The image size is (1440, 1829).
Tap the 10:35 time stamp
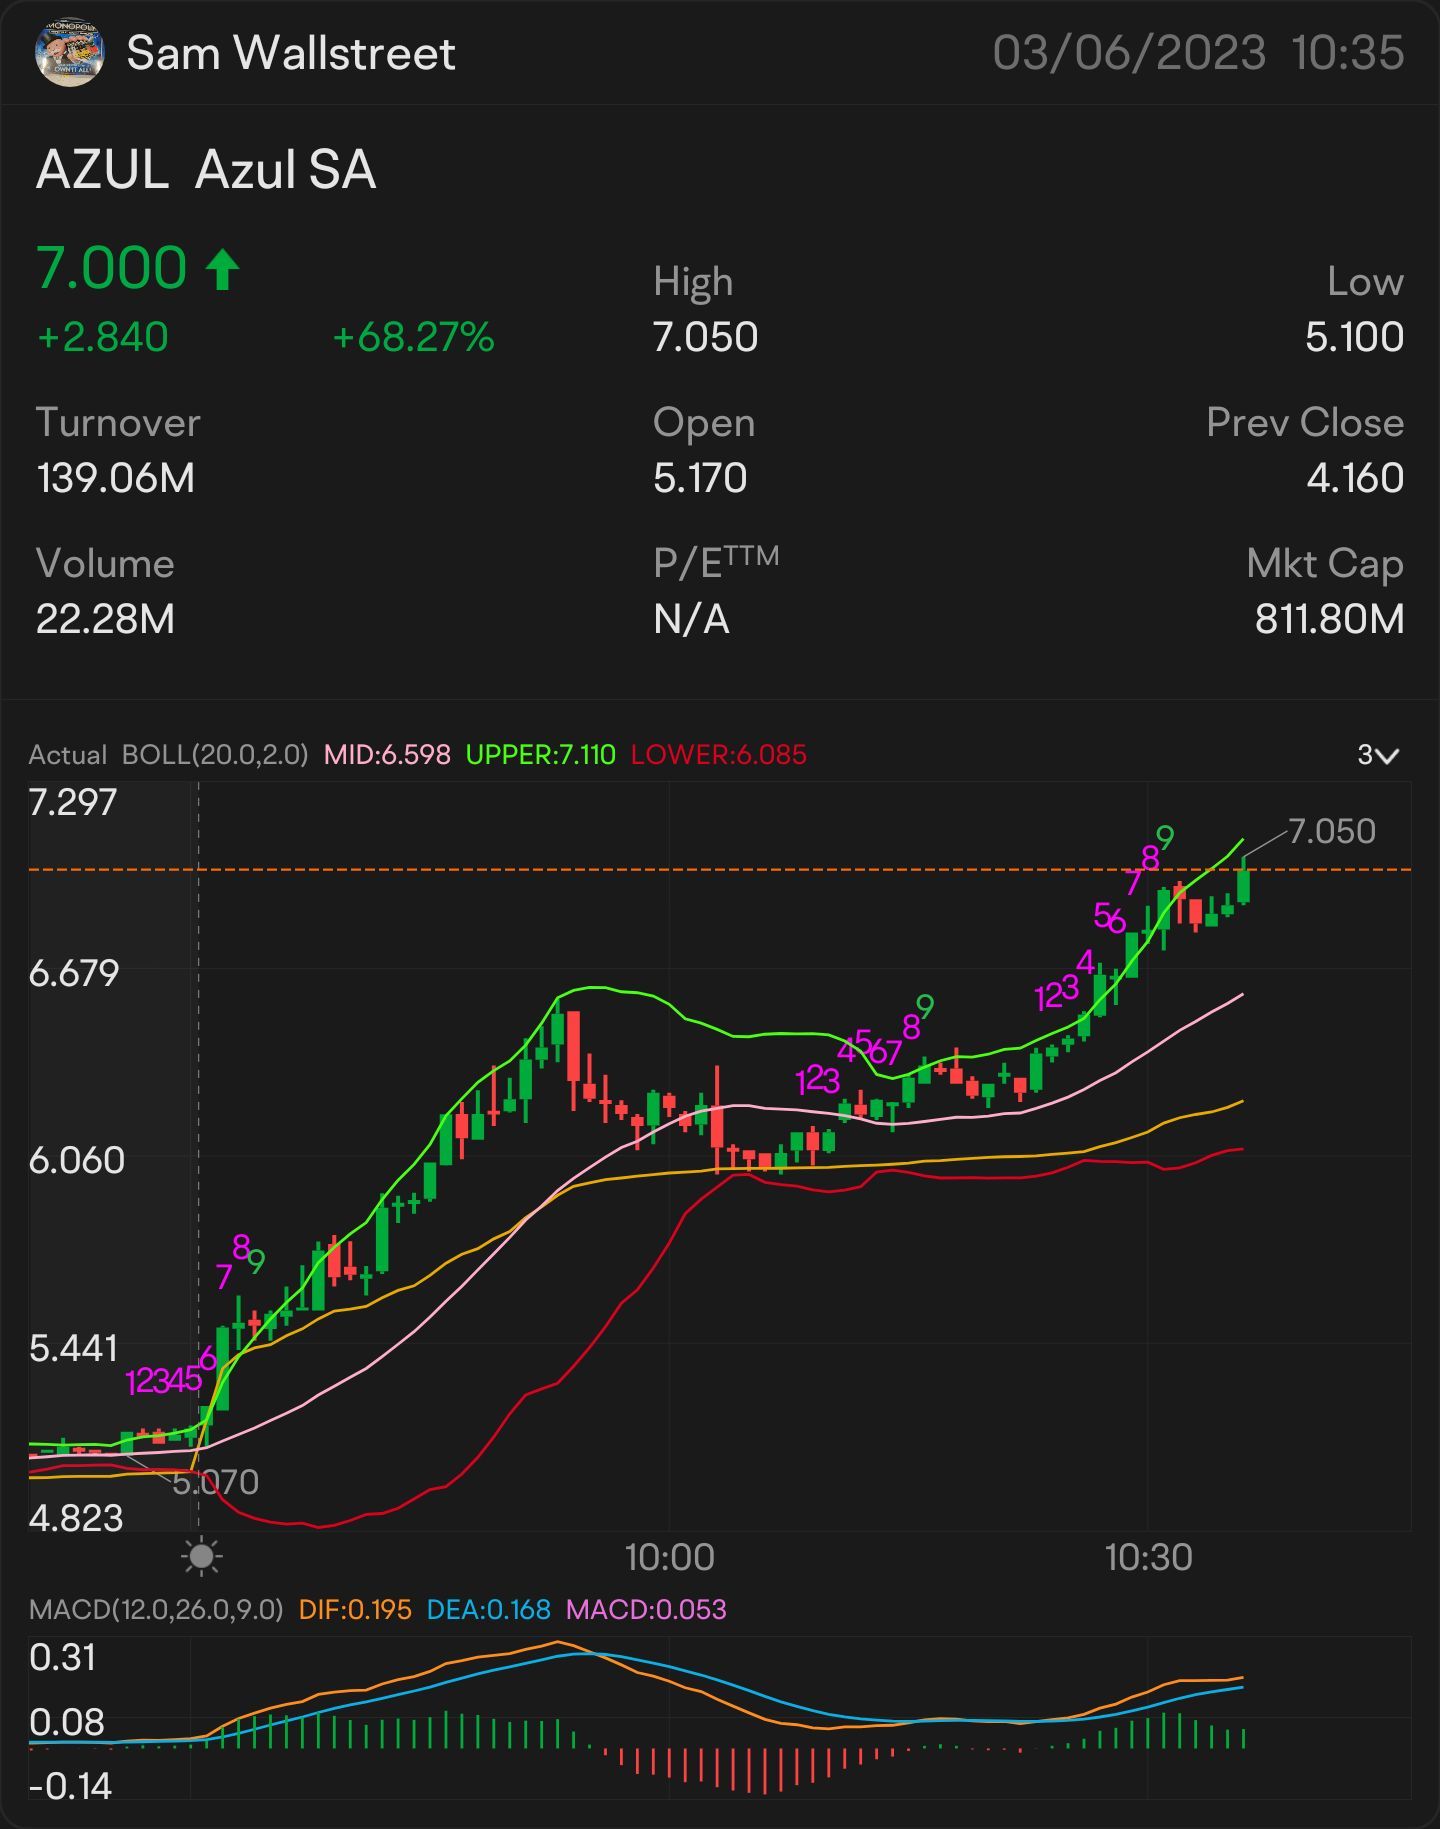coord(1348,53)
